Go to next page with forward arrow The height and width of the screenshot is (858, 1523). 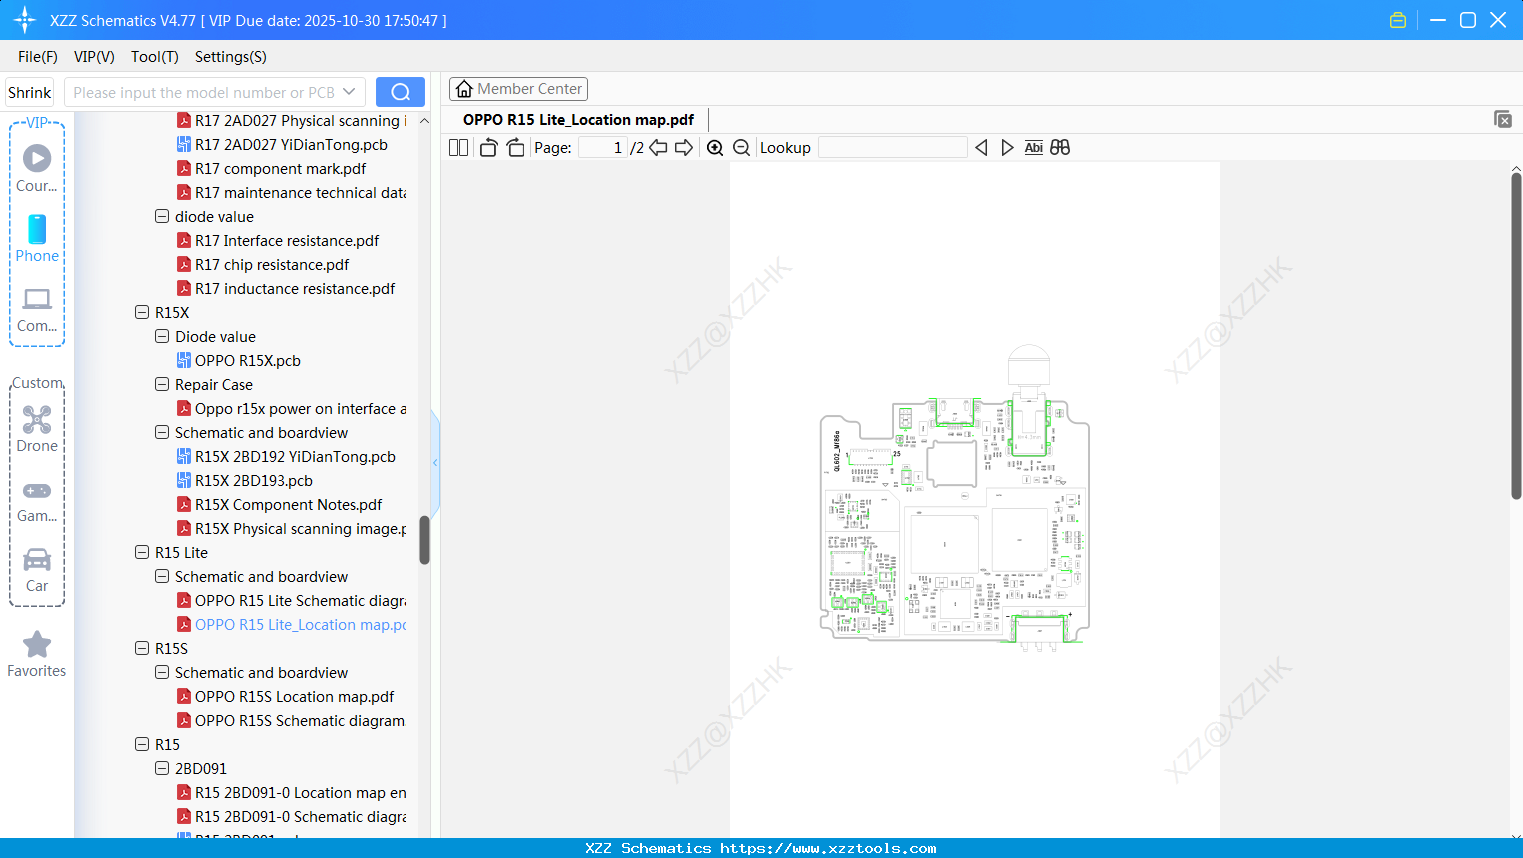coord(684,147)
